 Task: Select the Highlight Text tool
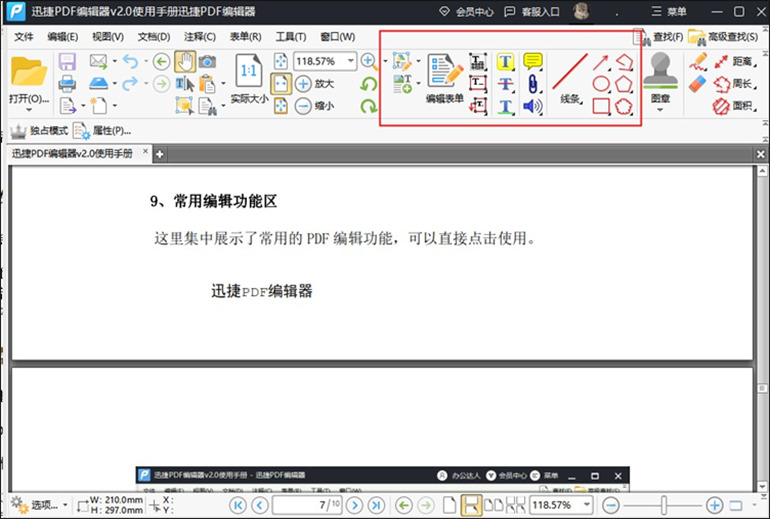click(x=505, y=62)
